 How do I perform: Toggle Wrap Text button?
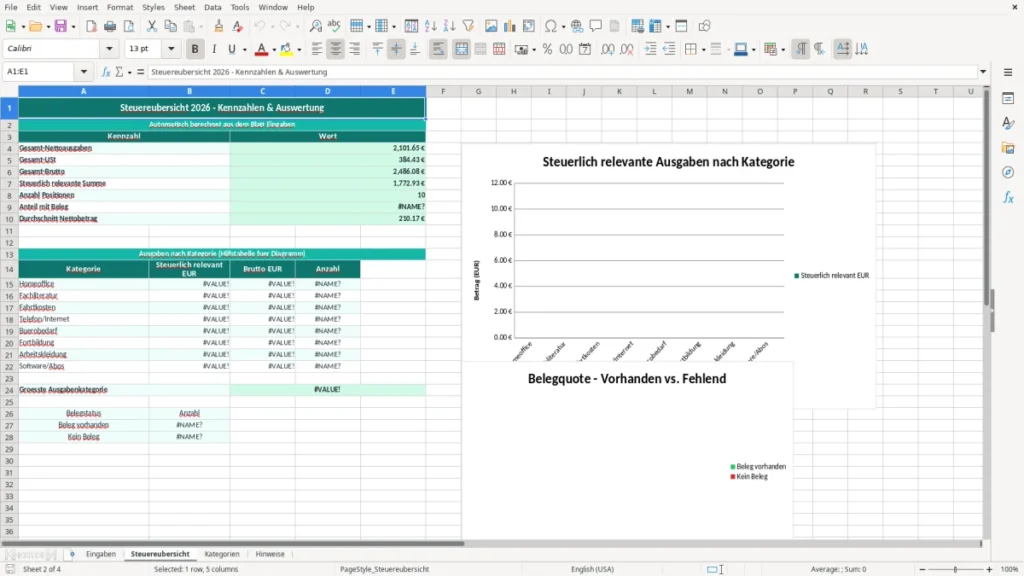[x=438, y=49]
